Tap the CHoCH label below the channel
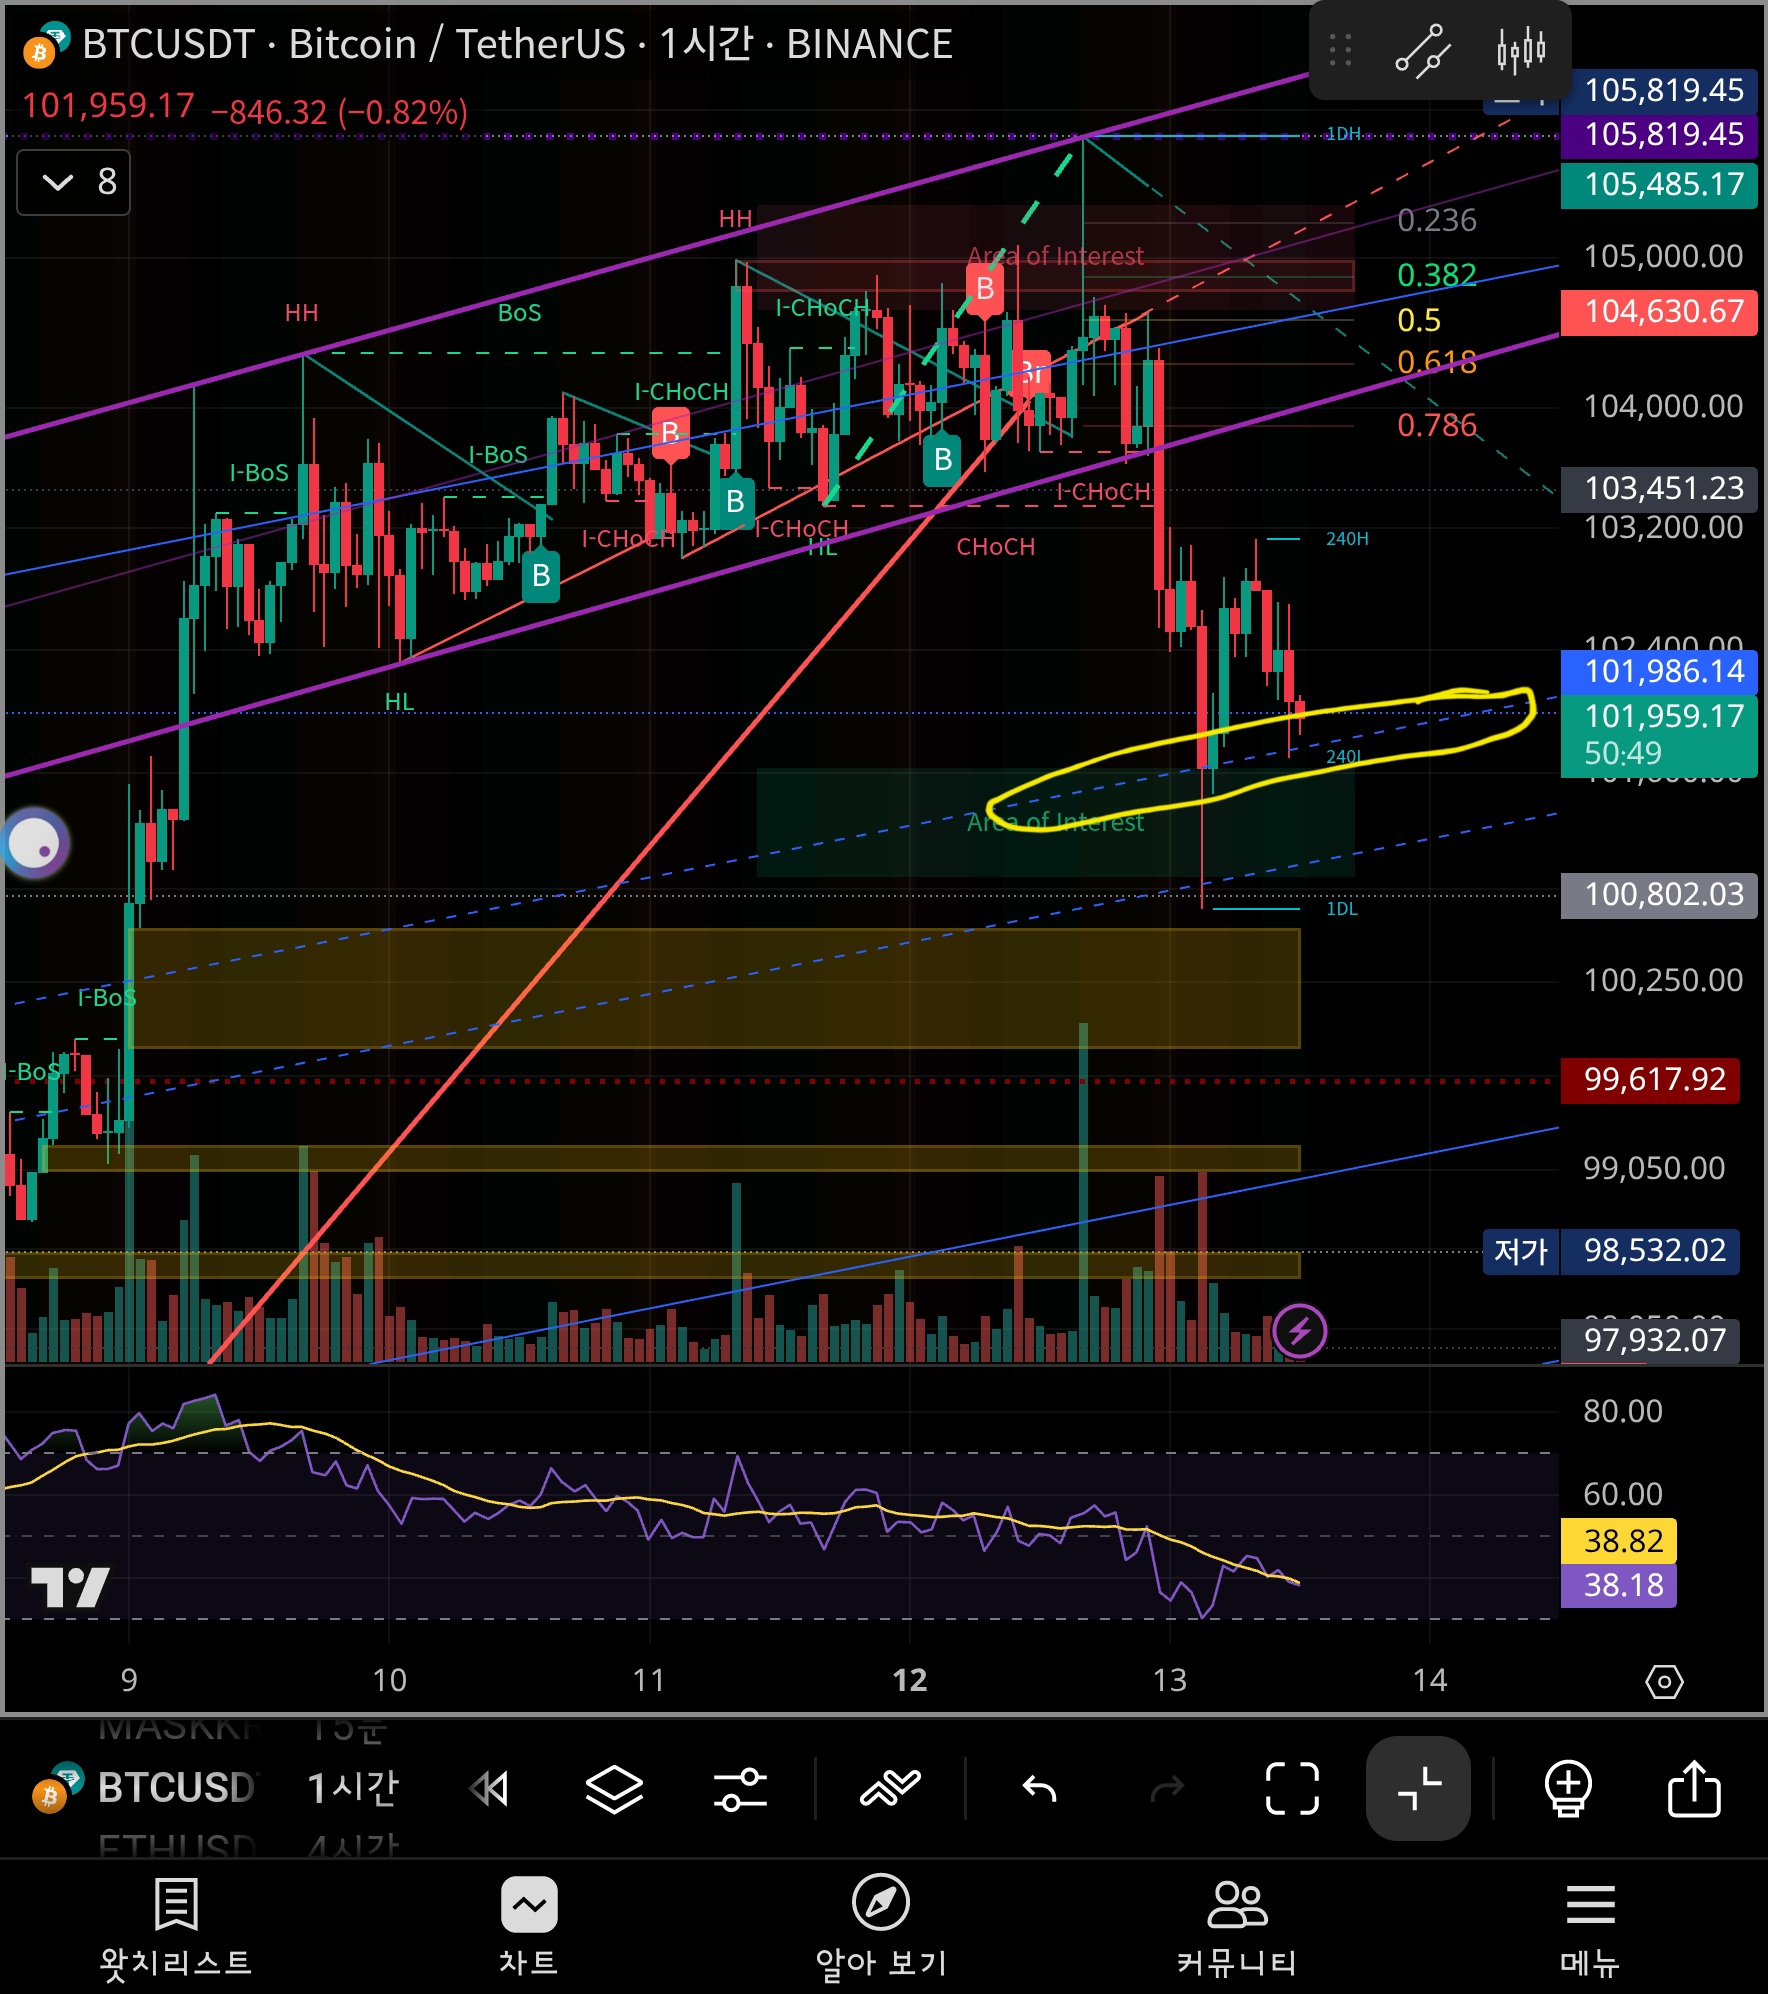The image size is (1768, 1994). pyautogui.click(x=995, y=547)
